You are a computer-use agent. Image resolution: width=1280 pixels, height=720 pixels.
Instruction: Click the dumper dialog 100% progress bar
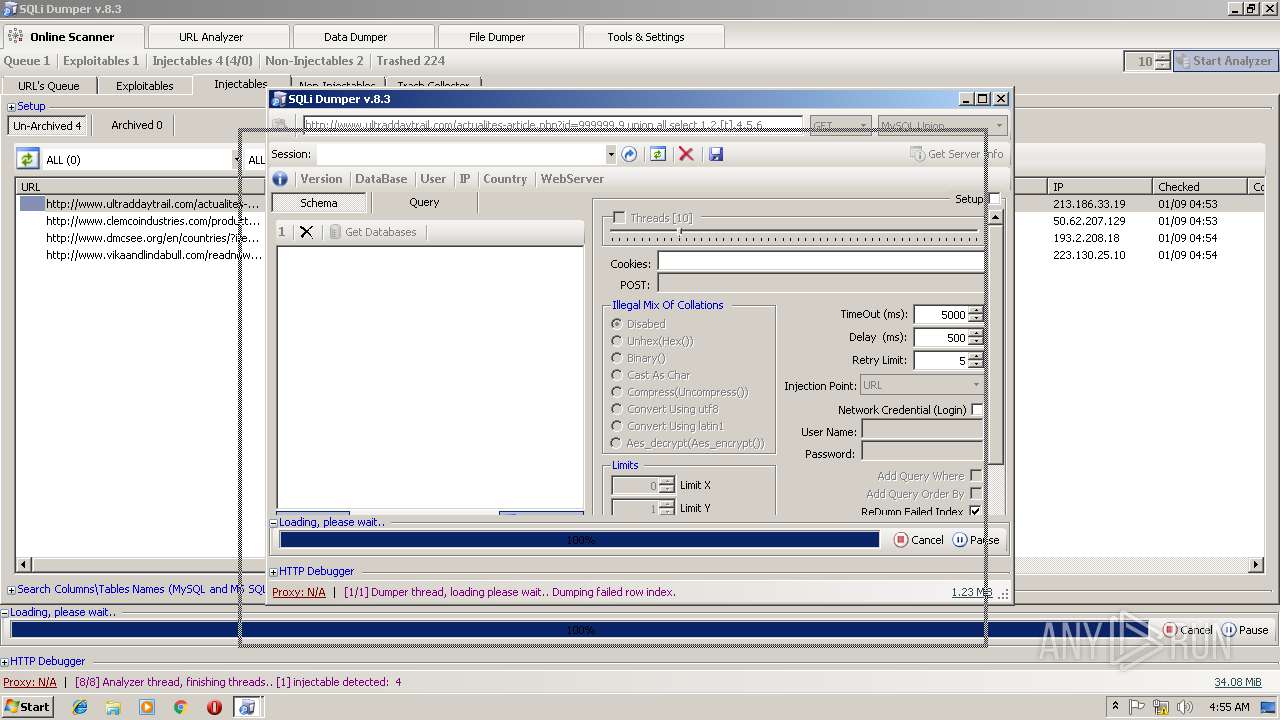580,540
